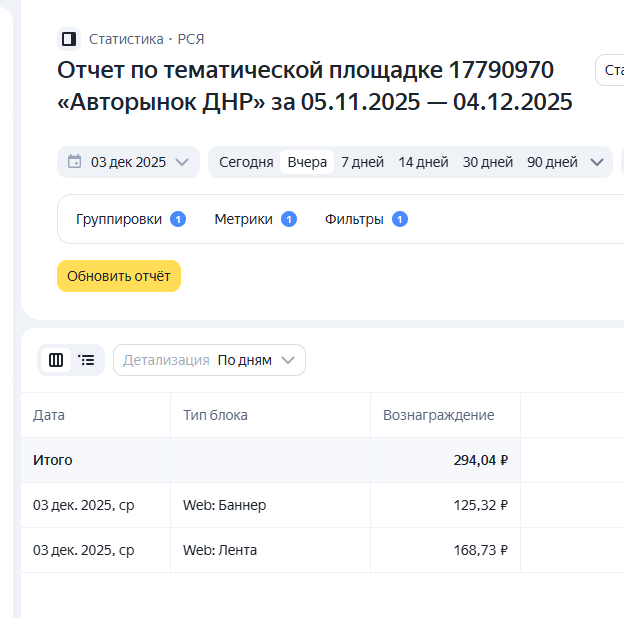Viewport: 624px width, 618px height.
Task: Select the 7 дней period
Action: pyautogui.click(x=362, y=162)
